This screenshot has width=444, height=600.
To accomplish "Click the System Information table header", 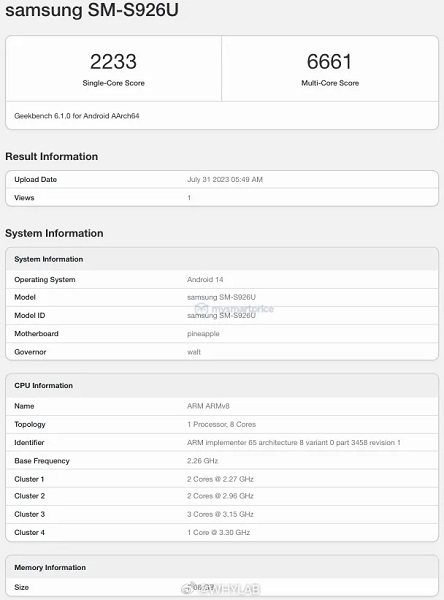I will pos(222,259).
